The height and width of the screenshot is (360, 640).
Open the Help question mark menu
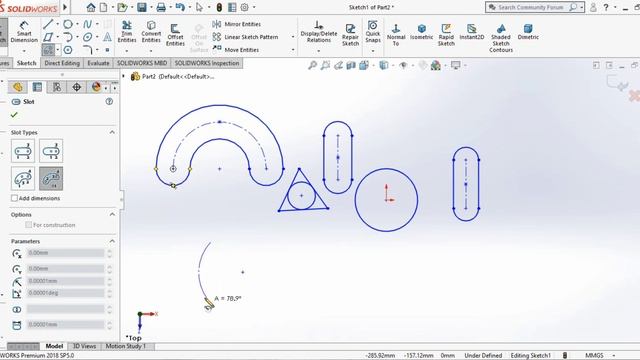606,7
